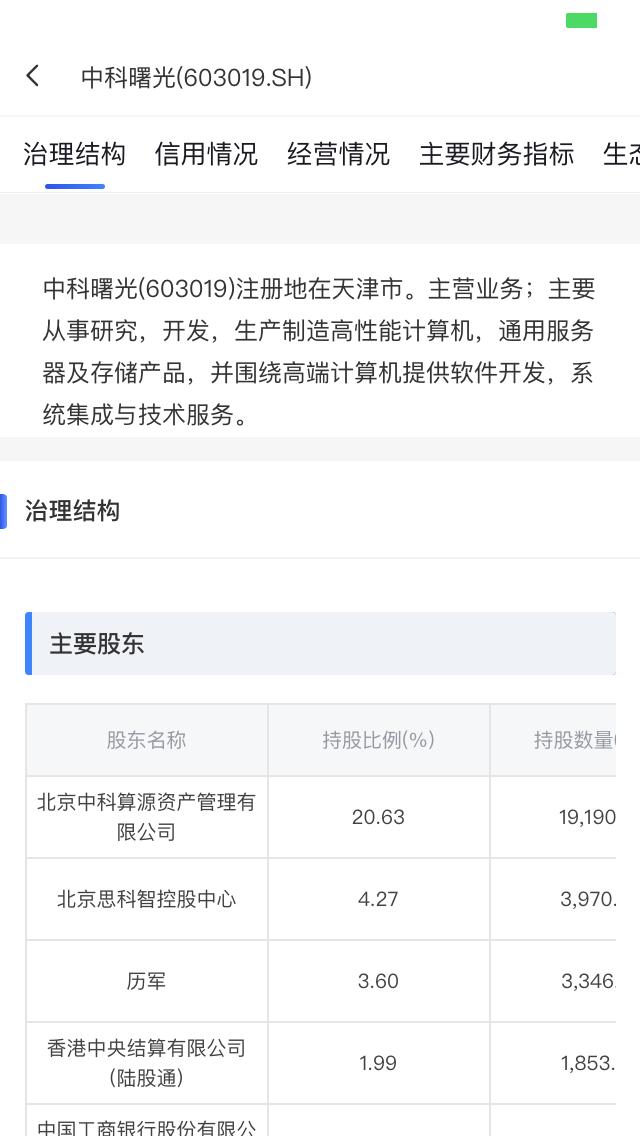
Task: Tap the 中国工商银行 shareholder row
Action: click(x=146, y=1125)
